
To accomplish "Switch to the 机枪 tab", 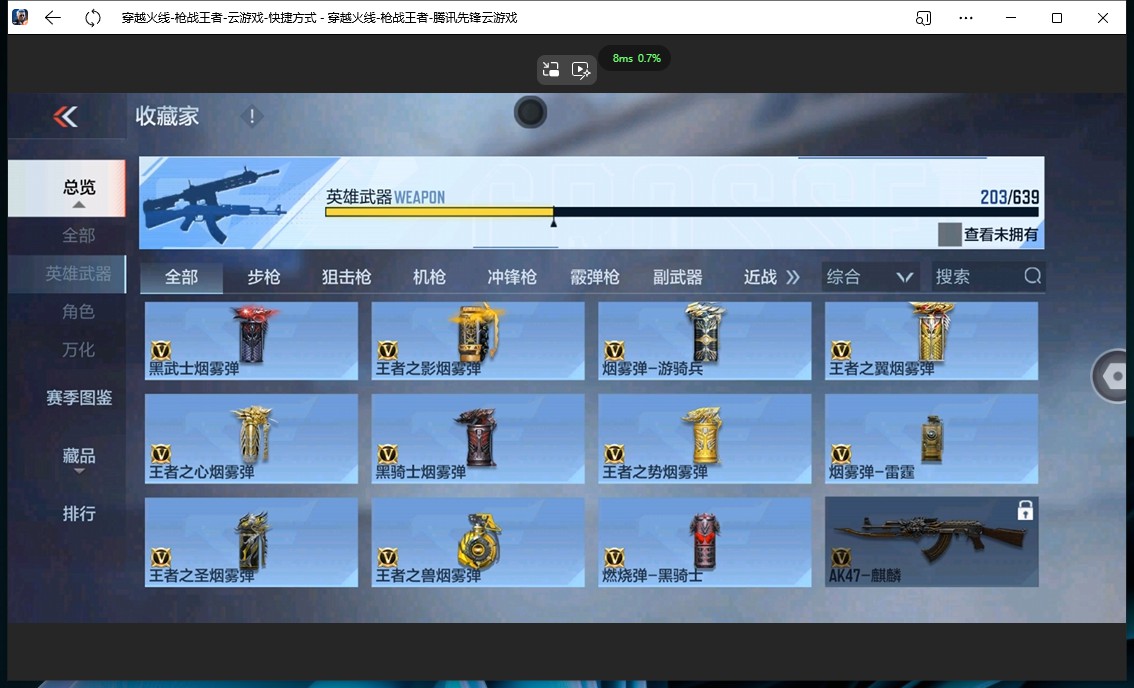I will [x=429, y=277].
